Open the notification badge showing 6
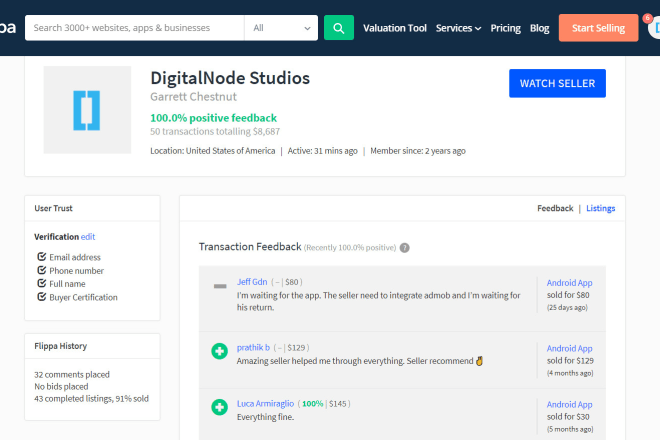This screenshot has width=660, height=440. (x=647, y=18)
